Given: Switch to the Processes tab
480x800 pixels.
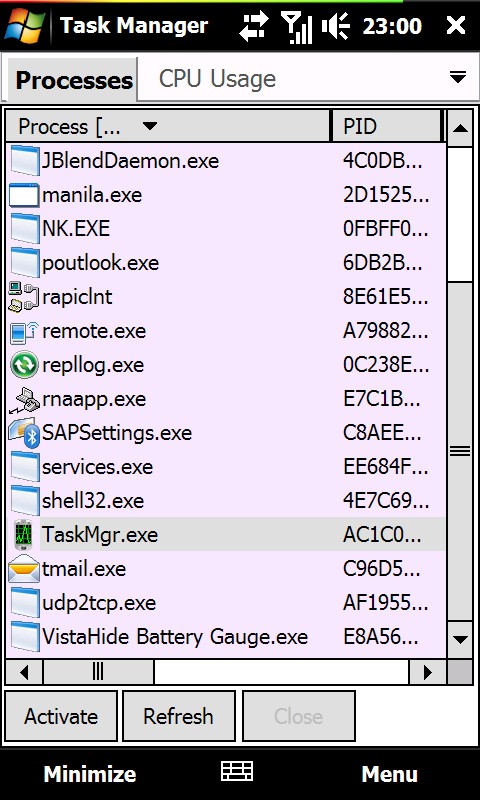Looking at the screenshot, I should (71, 80).
